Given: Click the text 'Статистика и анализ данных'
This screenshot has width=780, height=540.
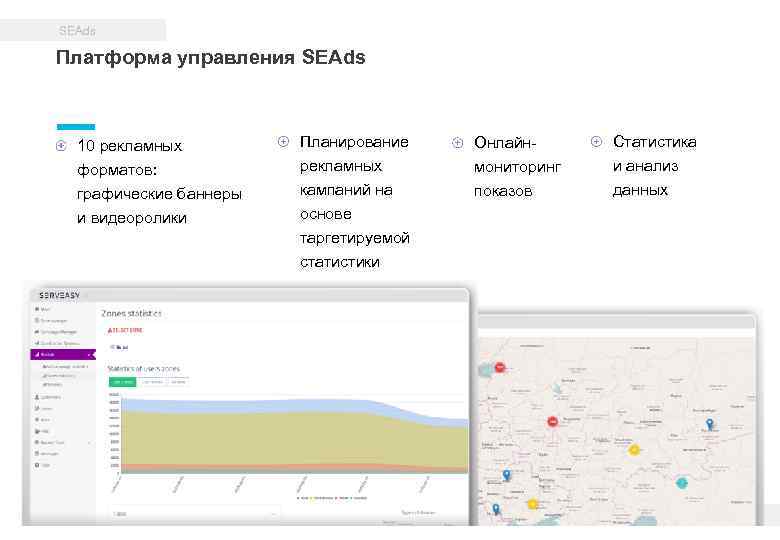Looking at the screenshot, I should (x=654, y=166).
